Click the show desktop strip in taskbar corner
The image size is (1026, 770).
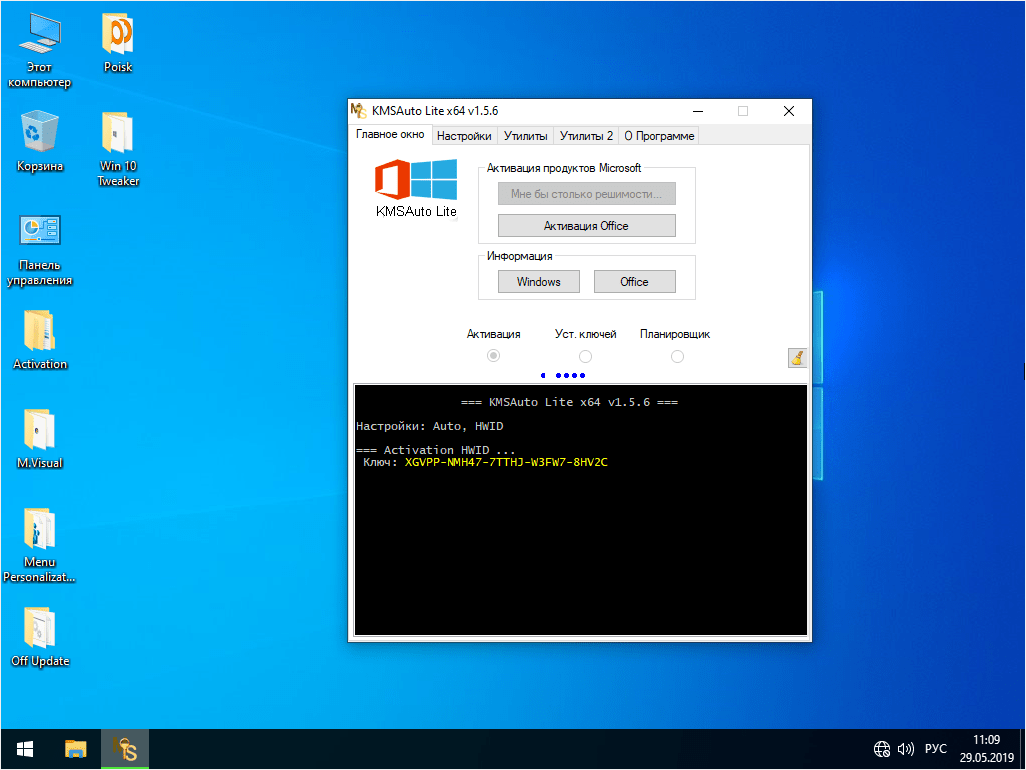pos(1022,749)
